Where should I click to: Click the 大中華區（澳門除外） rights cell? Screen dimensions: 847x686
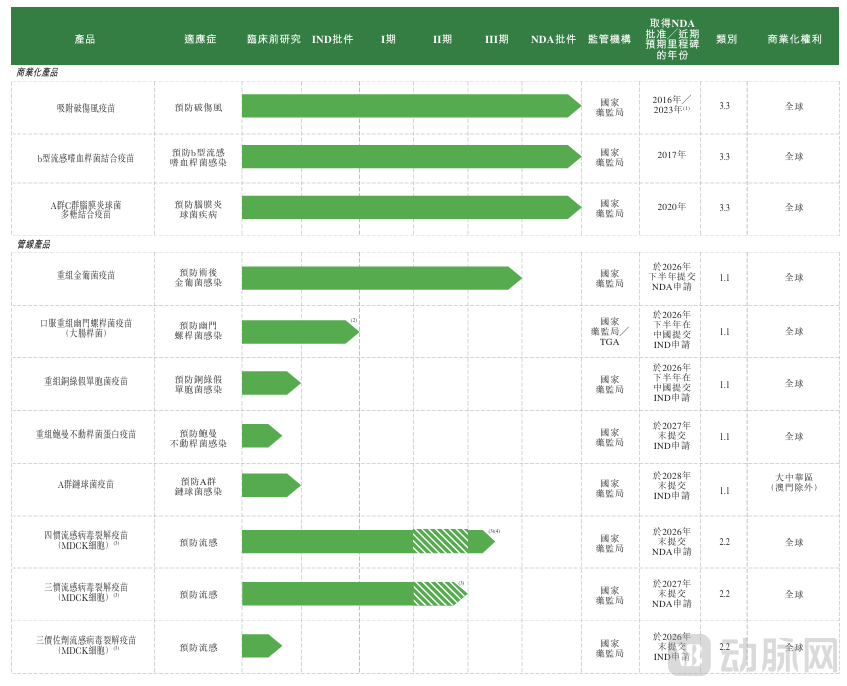(x=794, y=482)
